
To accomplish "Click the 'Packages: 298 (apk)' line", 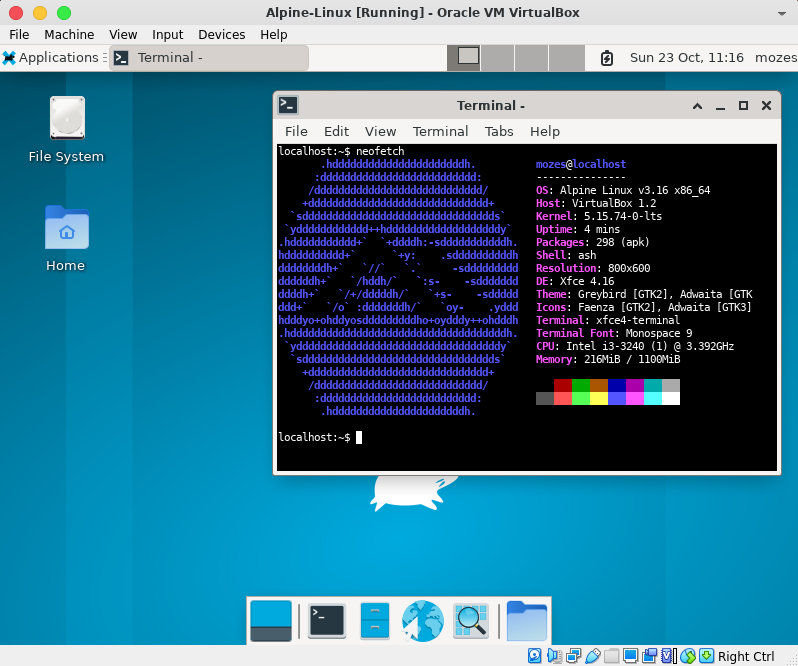I will coord(593,242).
